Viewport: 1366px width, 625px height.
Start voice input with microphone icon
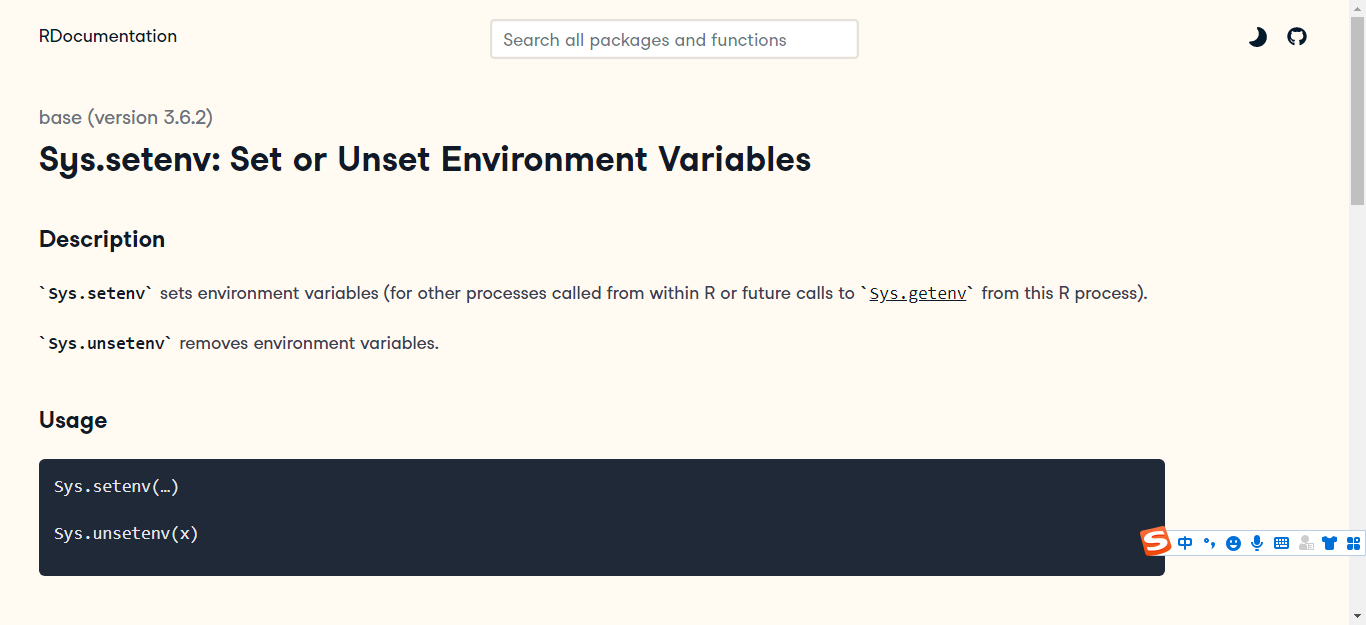(1257, 543)
